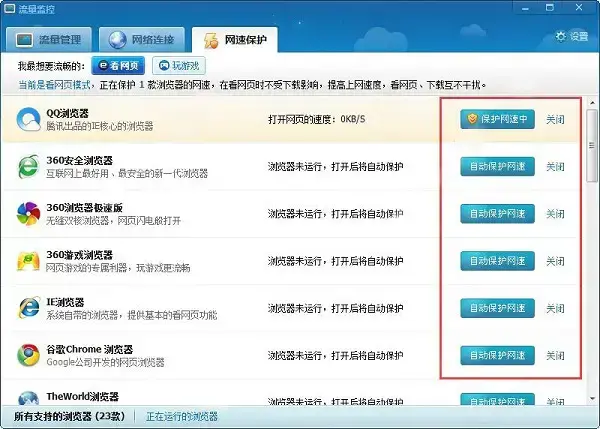The height and width of the screenshot is (429, 600).
Task: Click 自动保护网速 for 360安全浏览器
Action: (497, 166)
